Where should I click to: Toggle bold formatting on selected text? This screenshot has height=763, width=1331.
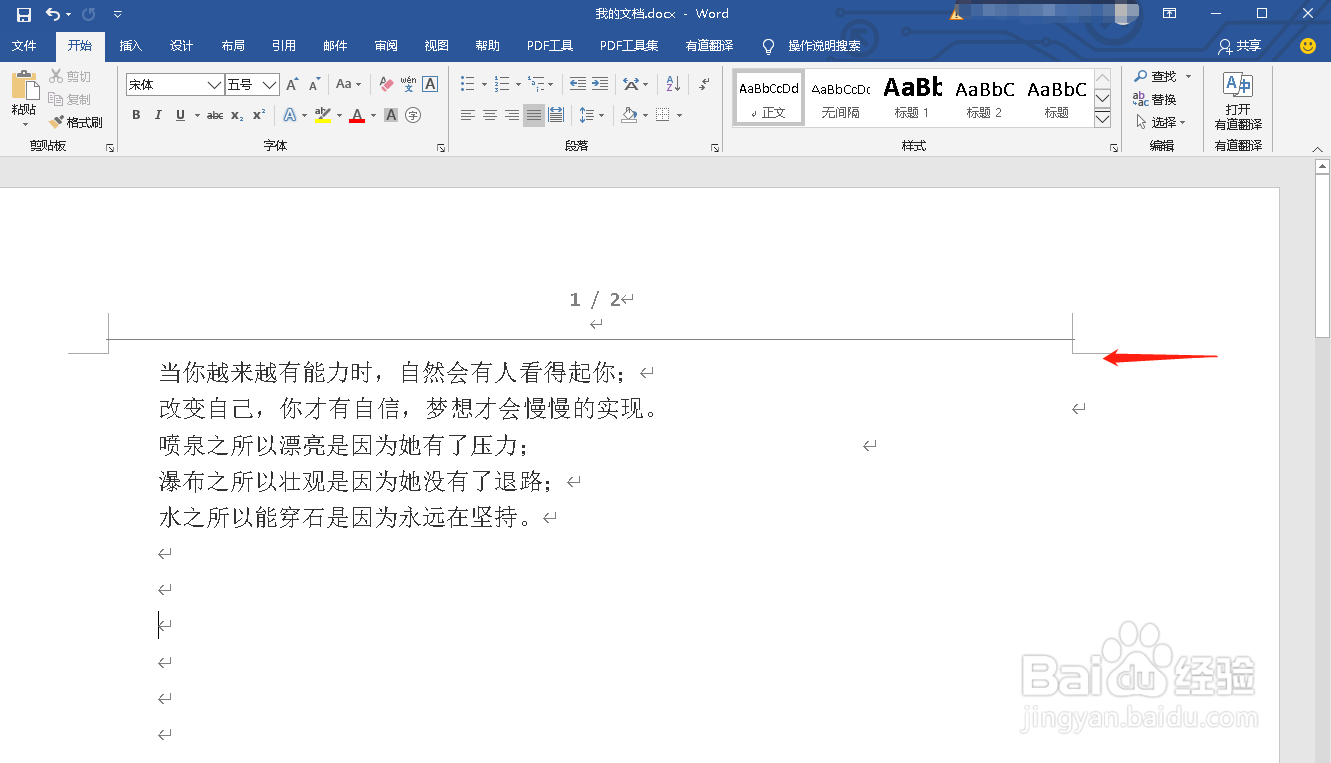(135, 115)
